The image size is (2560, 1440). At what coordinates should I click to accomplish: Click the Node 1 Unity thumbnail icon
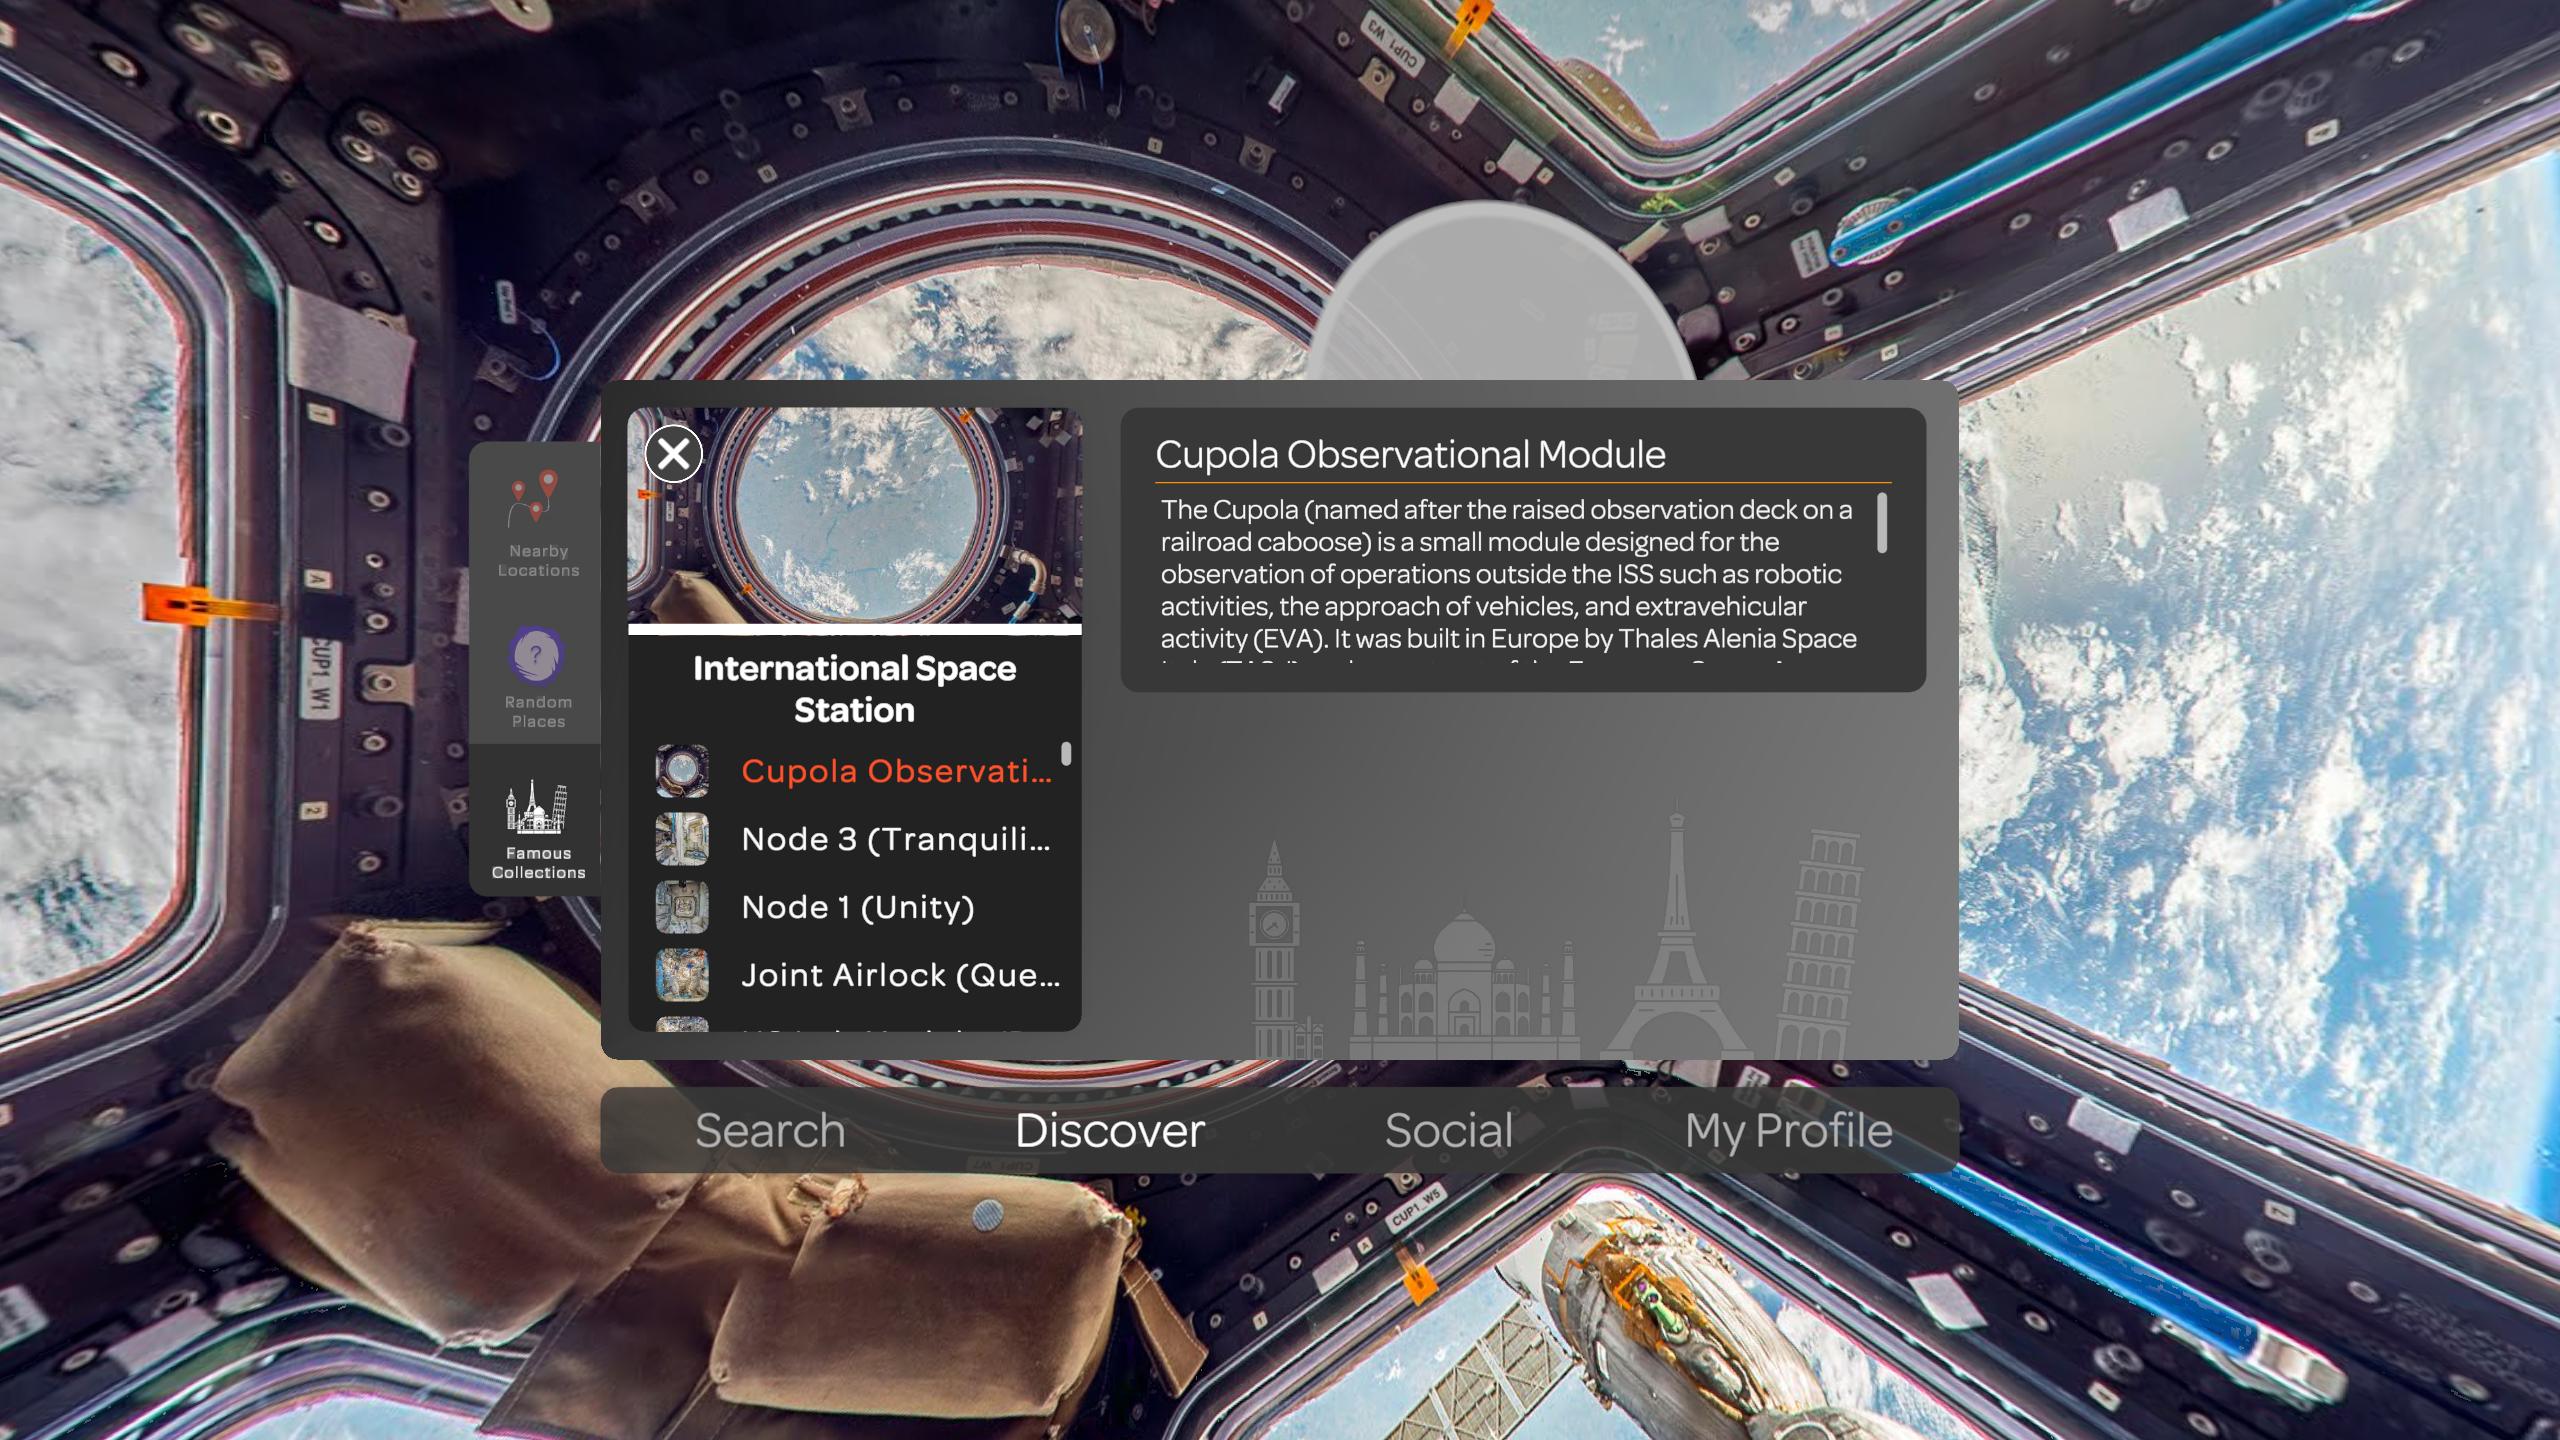682,907
